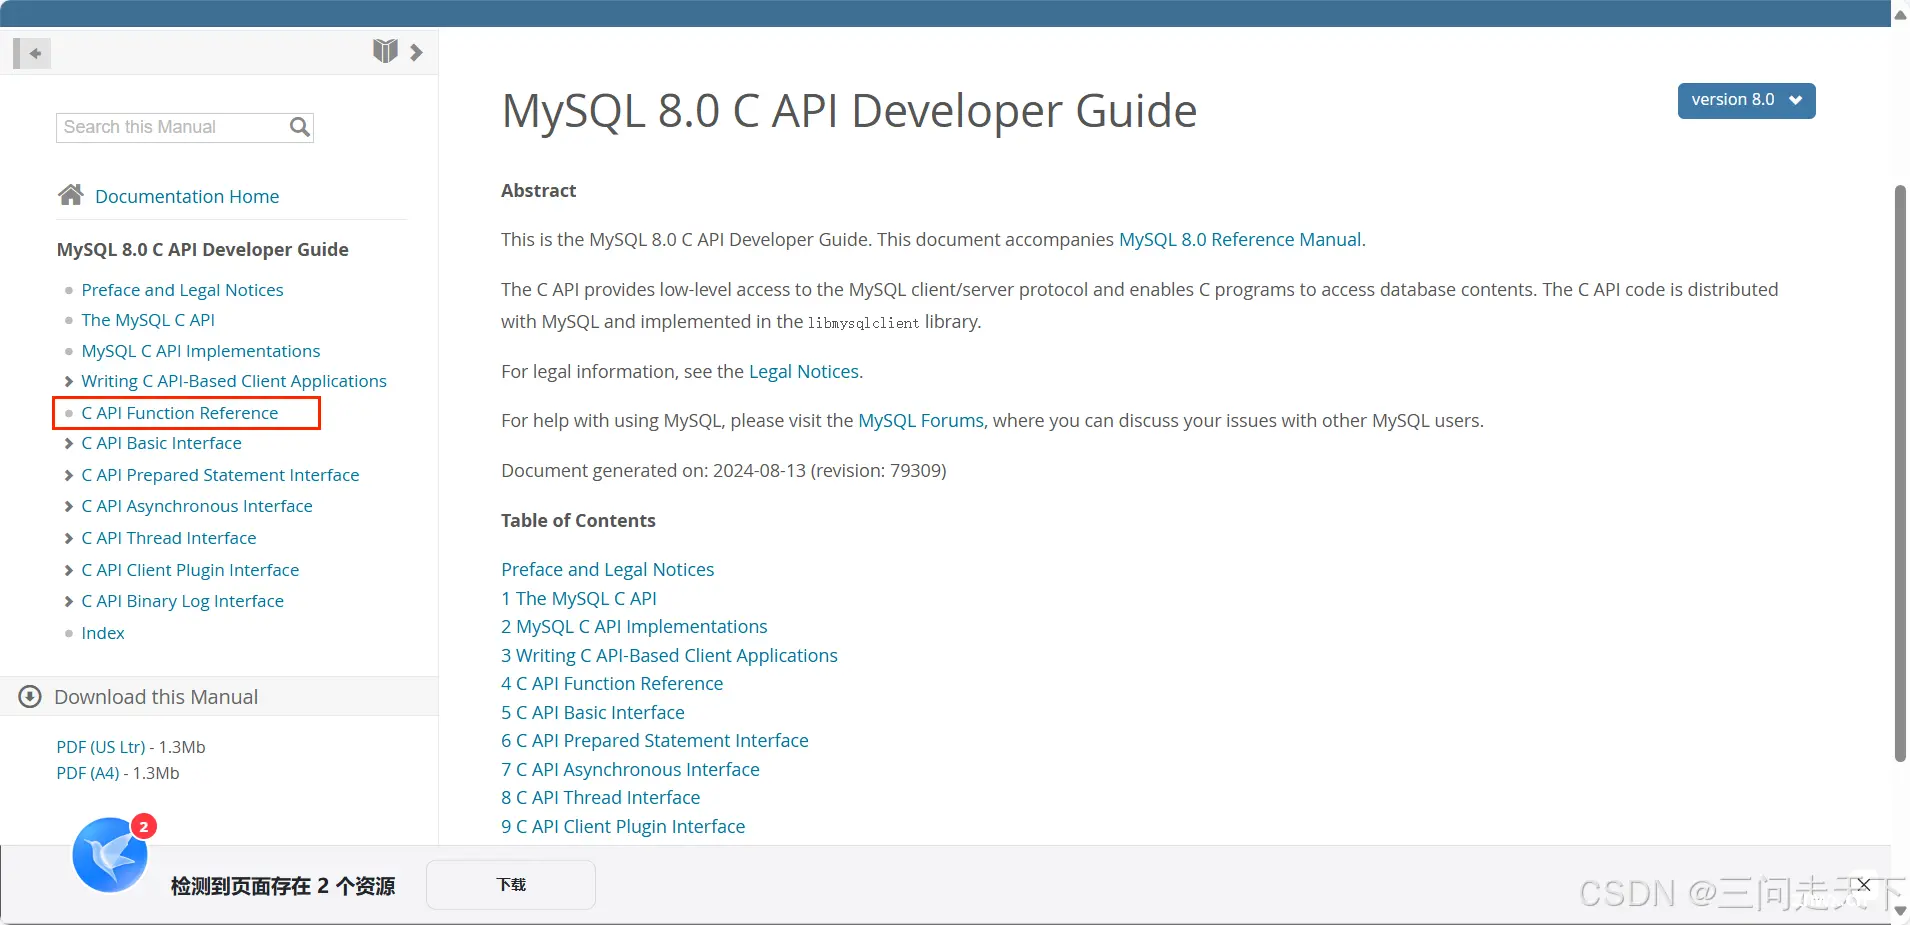
Task: Download PDF (A4) version
Action: [88, 773]
